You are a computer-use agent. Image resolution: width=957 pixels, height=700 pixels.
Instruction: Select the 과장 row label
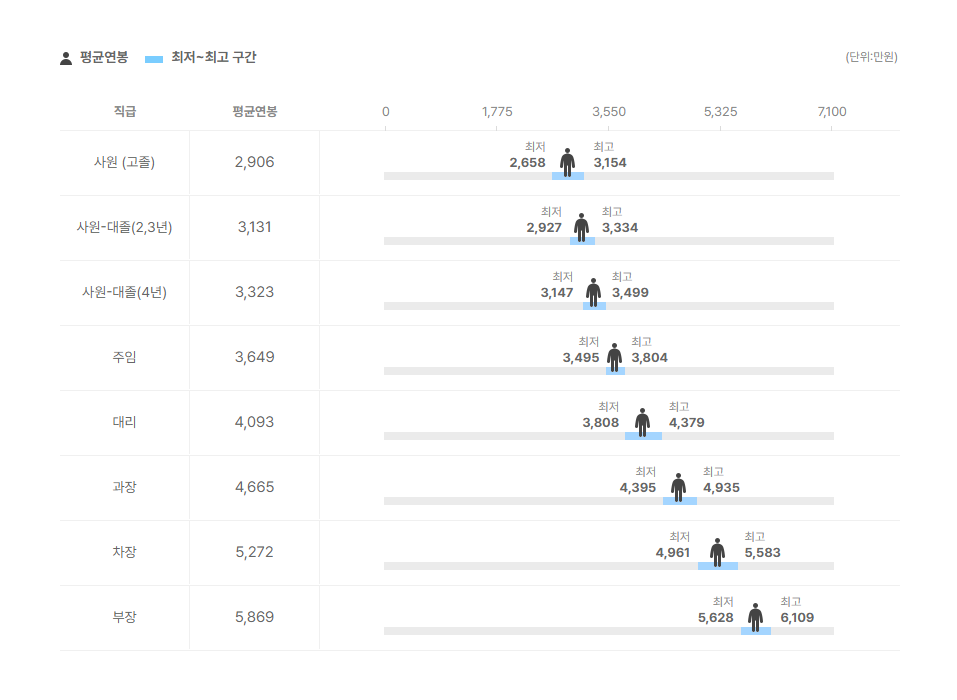(x=125, y=487)
